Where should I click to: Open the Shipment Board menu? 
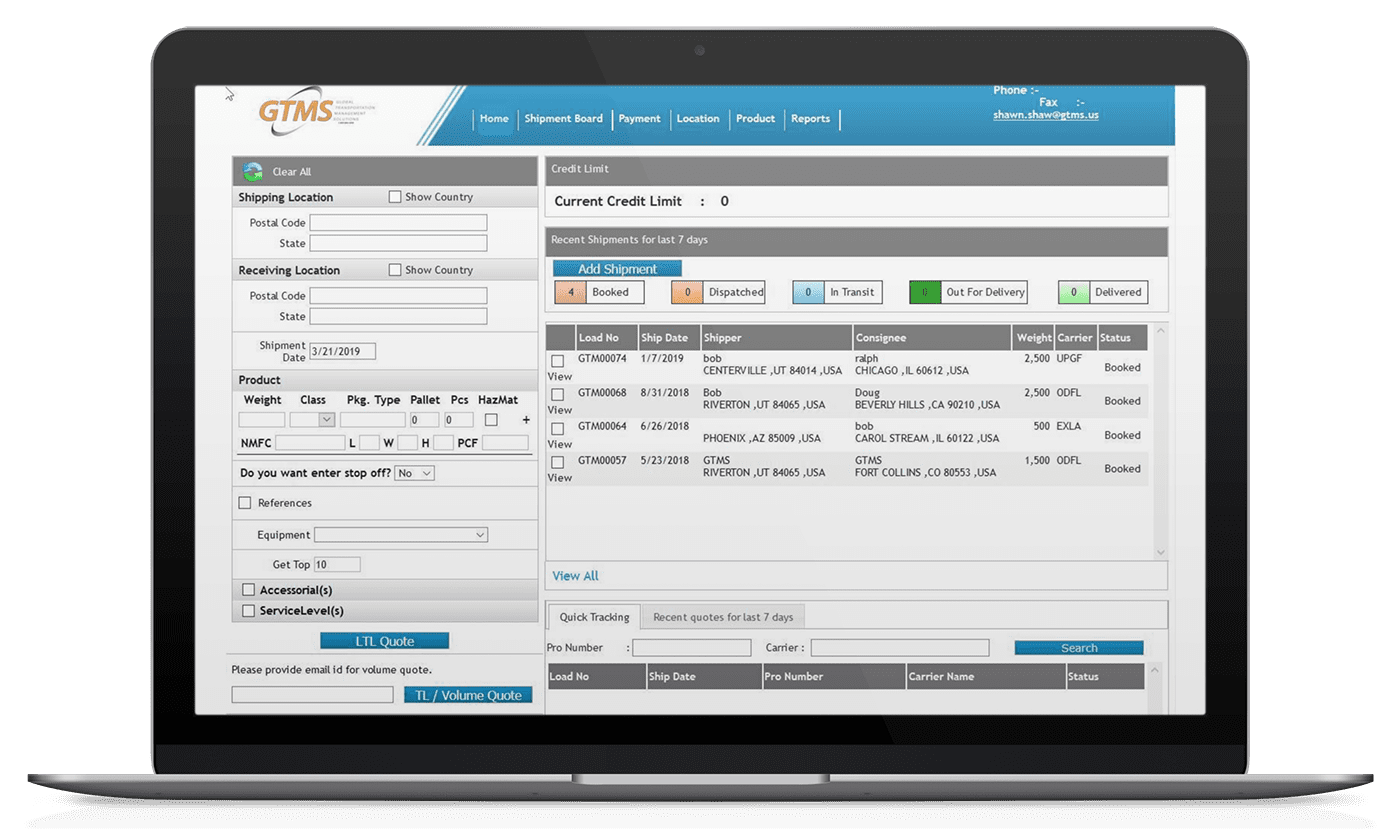coord(564,119)
